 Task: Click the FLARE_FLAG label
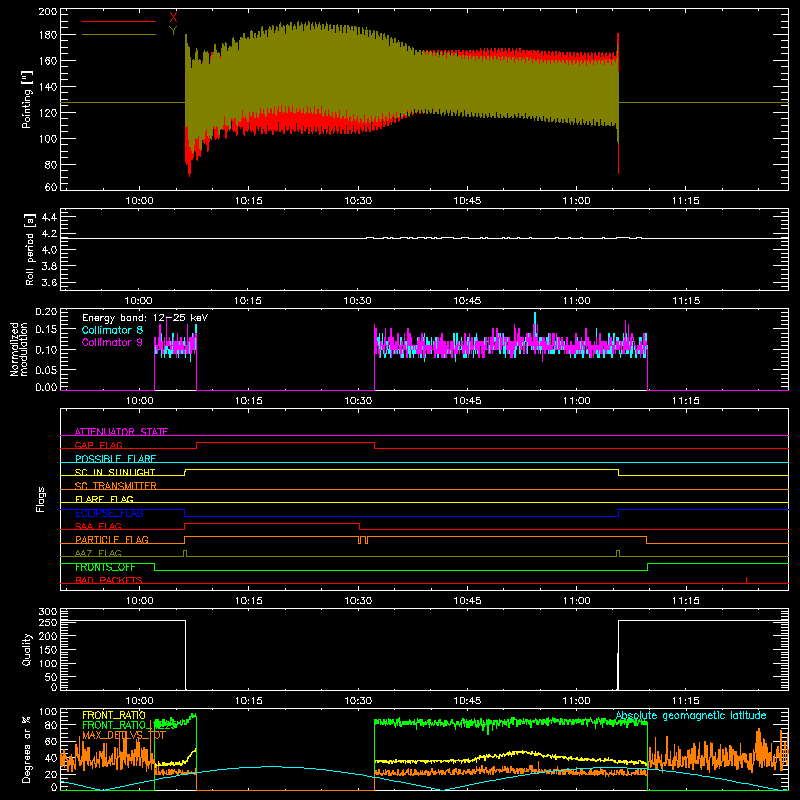(104, 499)
